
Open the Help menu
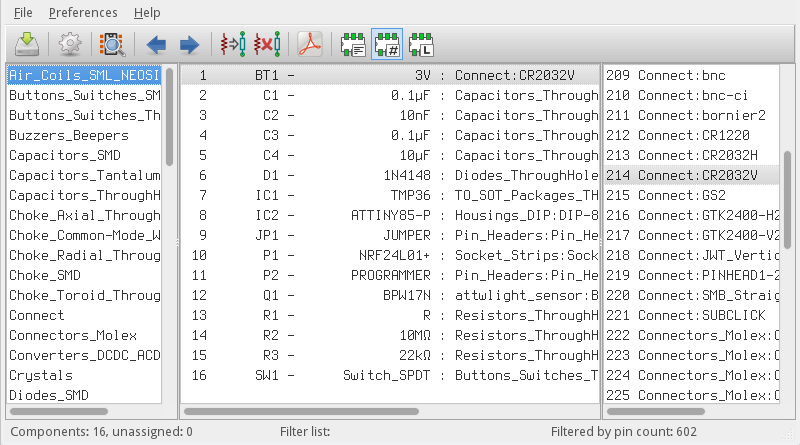click(147, 12)
